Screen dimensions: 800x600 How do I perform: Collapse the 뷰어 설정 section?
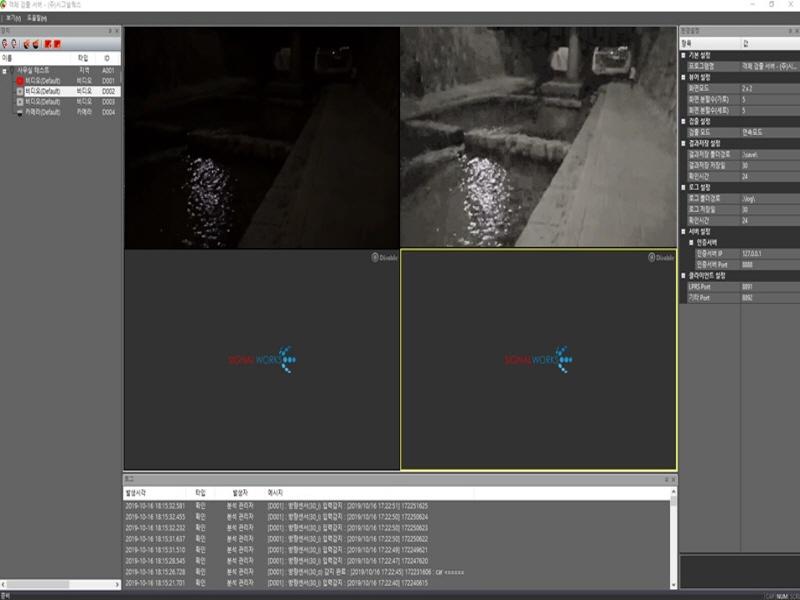(x=684, y=78)
